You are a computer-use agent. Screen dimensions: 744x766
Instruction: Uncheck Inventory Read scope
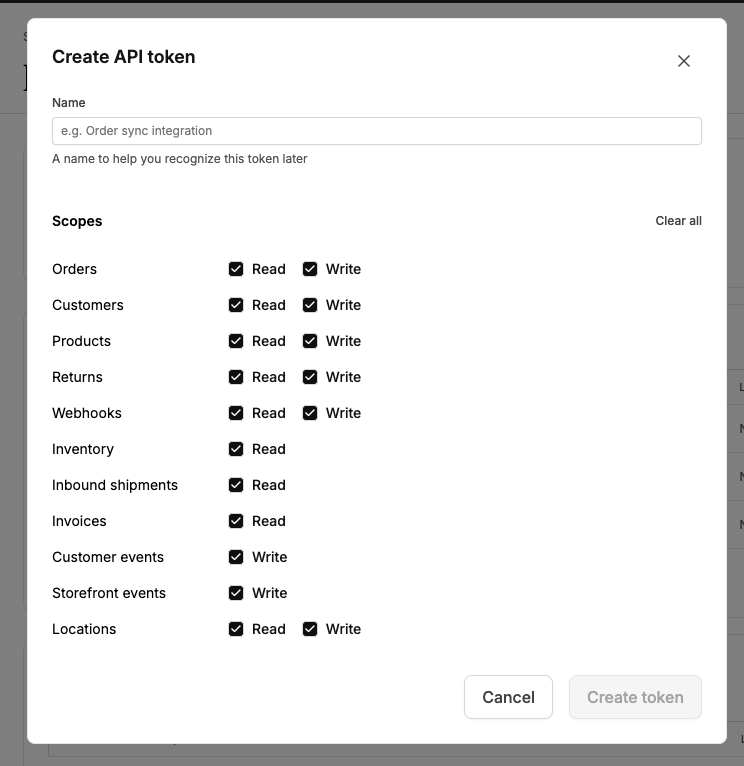coord(236,449)
